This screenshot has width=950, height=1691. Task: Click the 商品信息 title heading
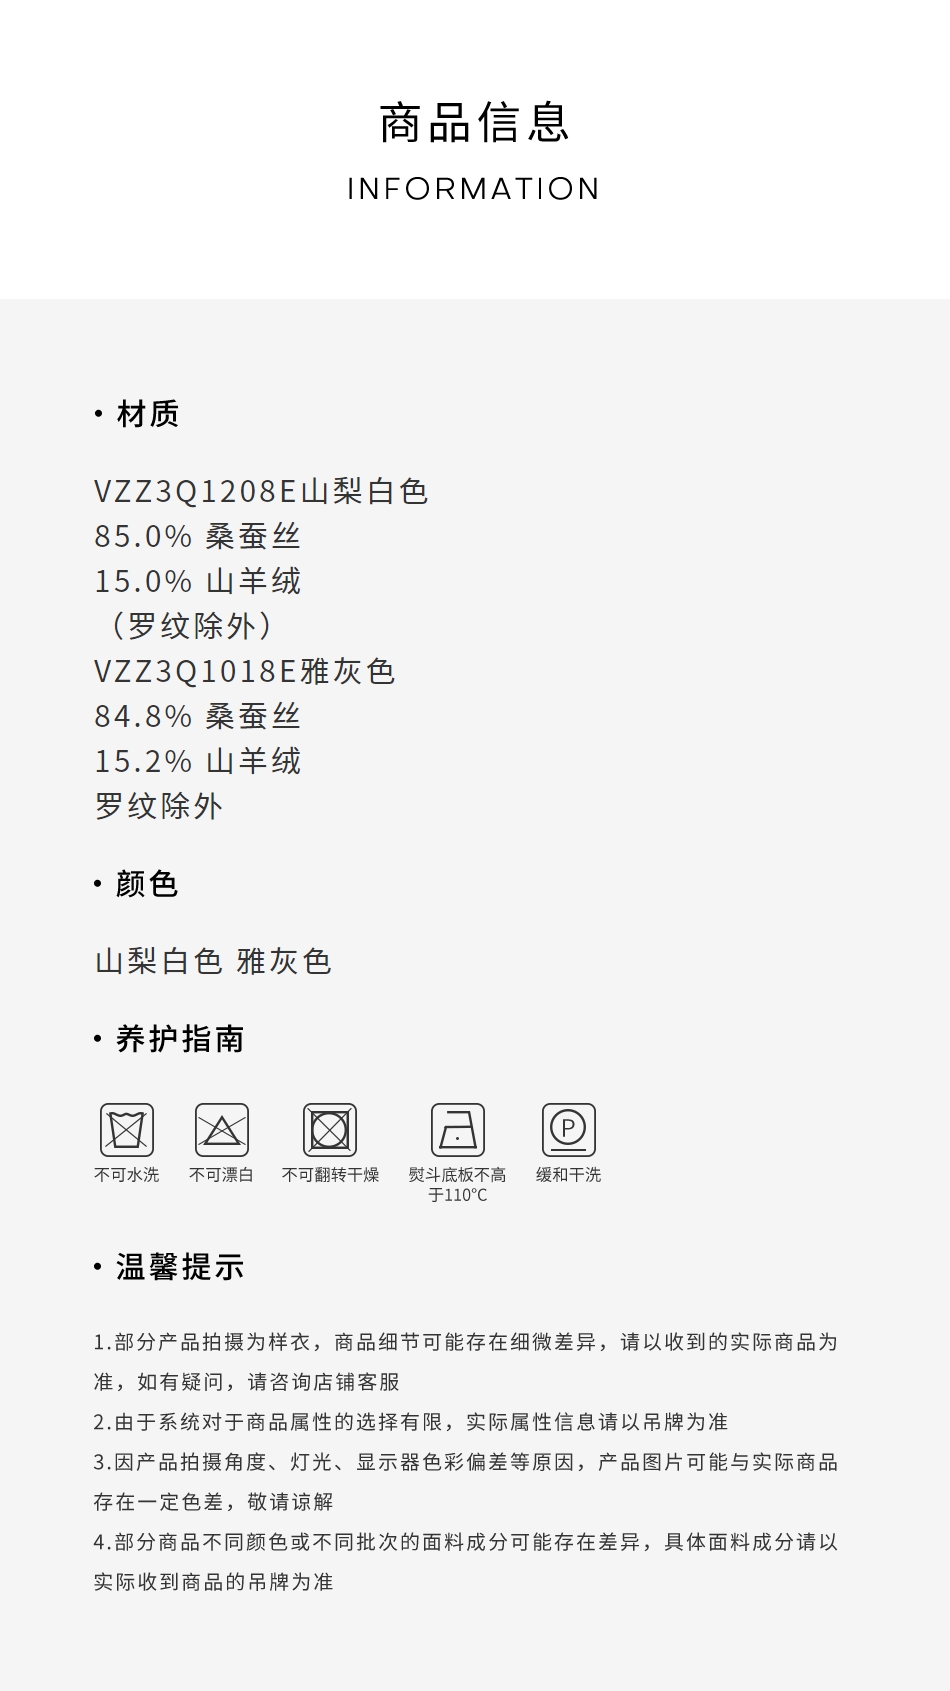[x=475, y=123]
